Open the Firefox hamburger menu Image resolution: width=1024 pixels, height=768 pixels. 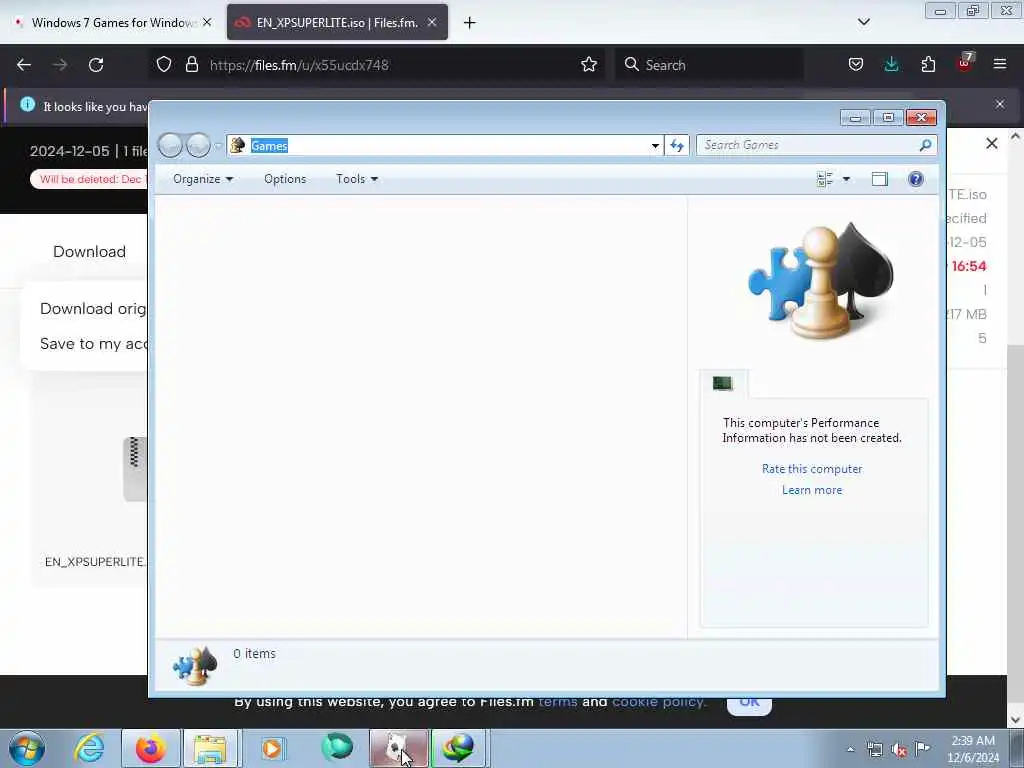click(x=1000, y=64)
